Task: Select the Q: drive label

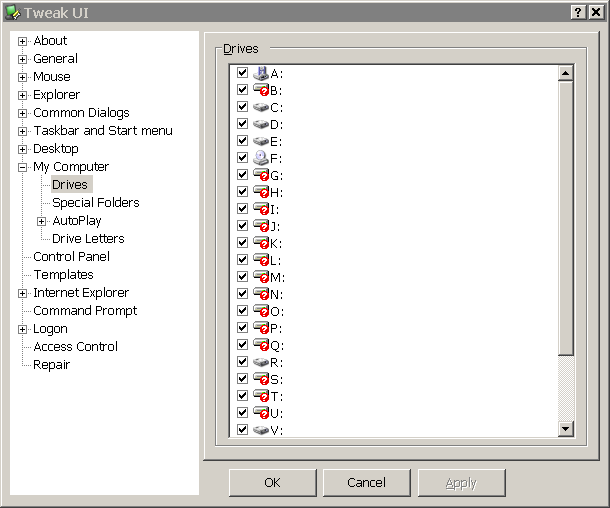Action: (x=277, y=345)
